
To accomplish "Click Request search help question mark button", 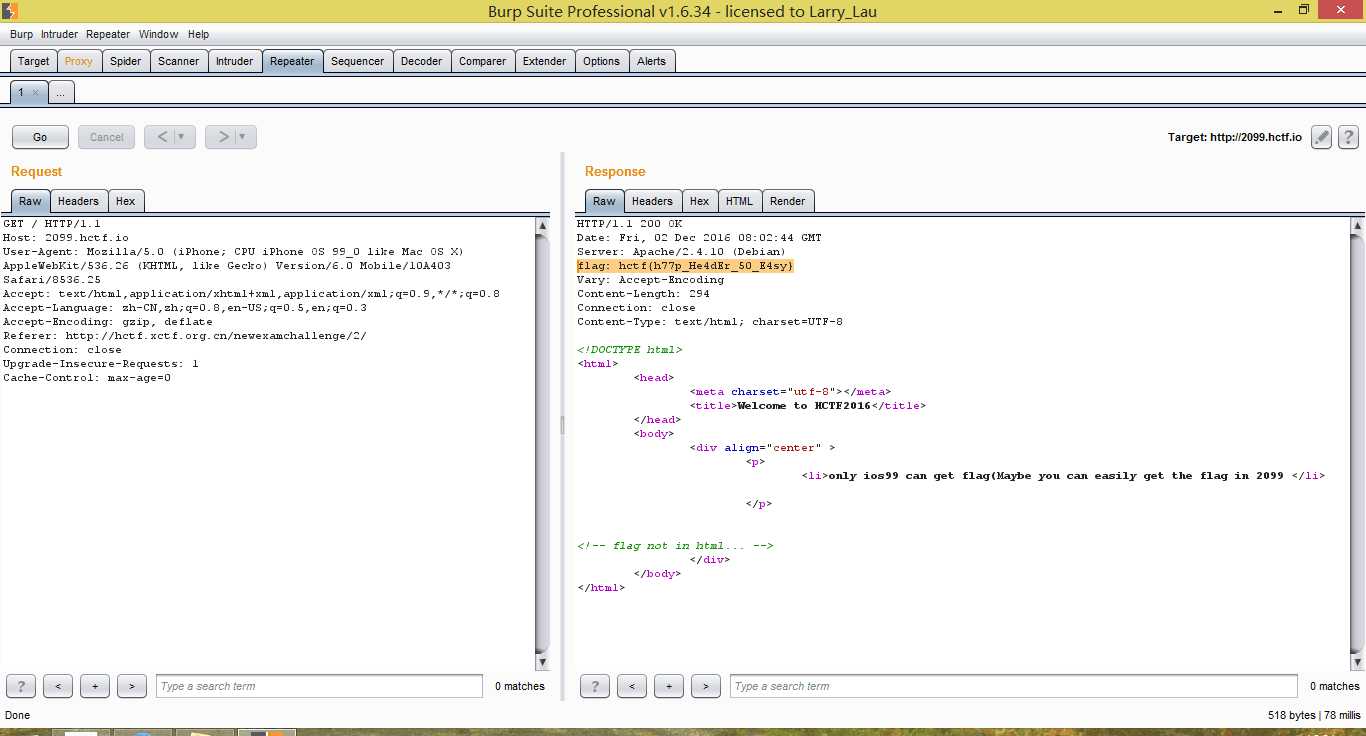I will 21,686.
